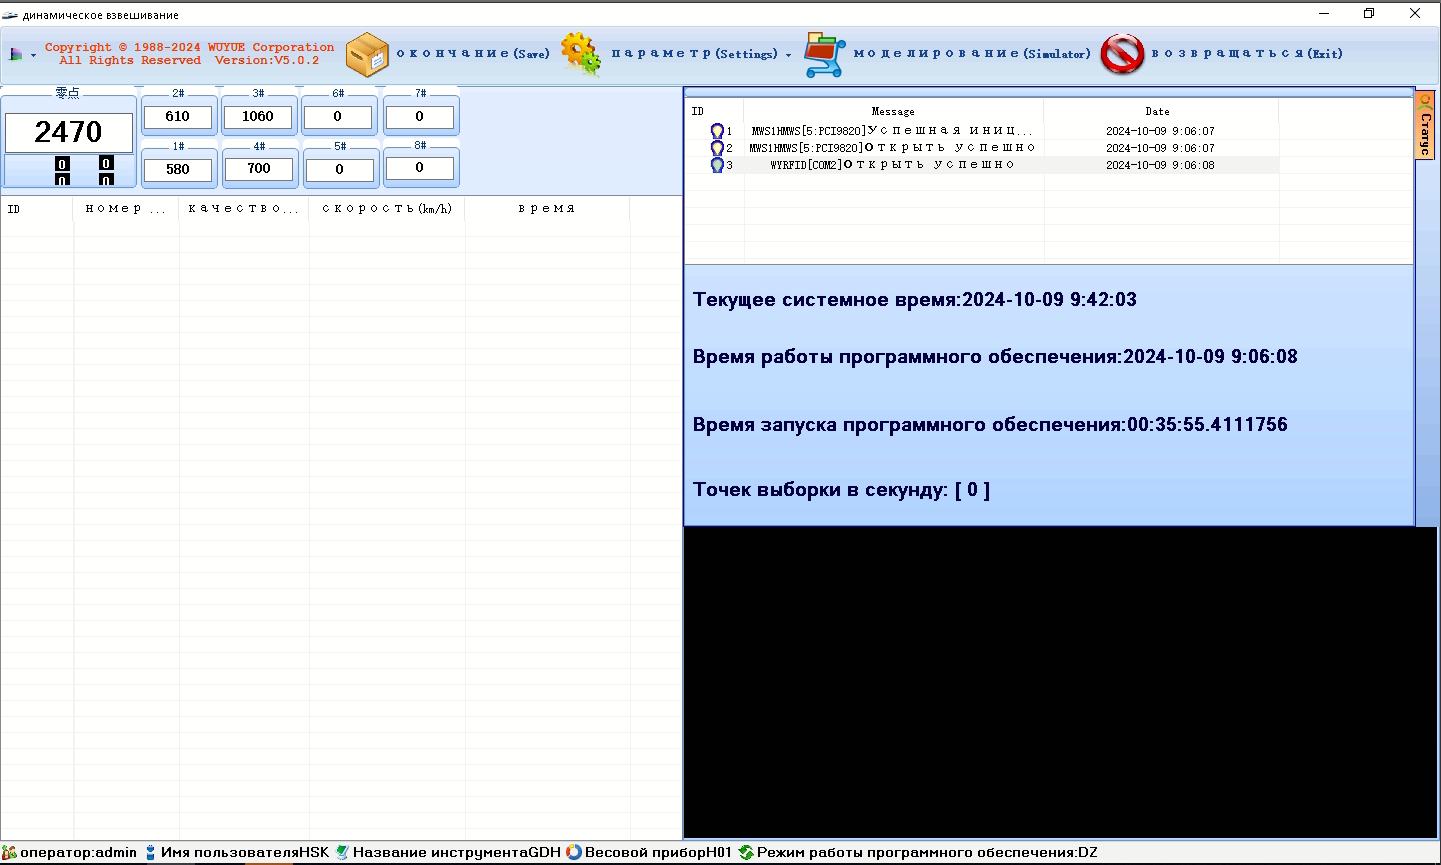The width and height of the screenshot is (1441, 865).
Task: Expand the Settings dropdown arrow
Action: [x=788, y=55]
